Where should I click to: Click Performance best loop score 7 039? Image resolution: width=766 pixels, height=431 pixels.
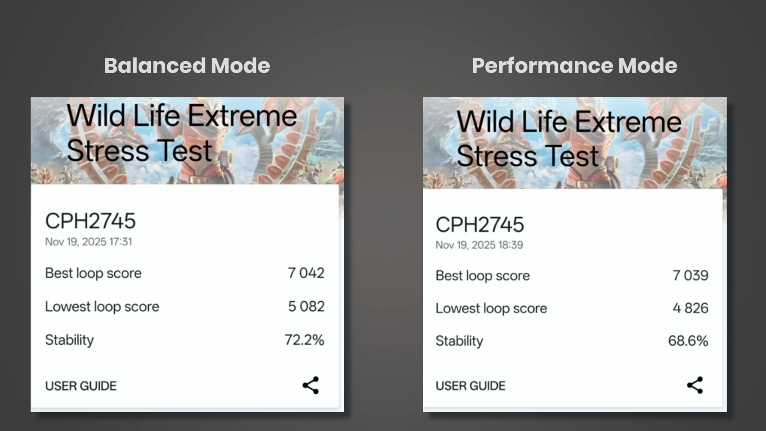pos(690,275)
